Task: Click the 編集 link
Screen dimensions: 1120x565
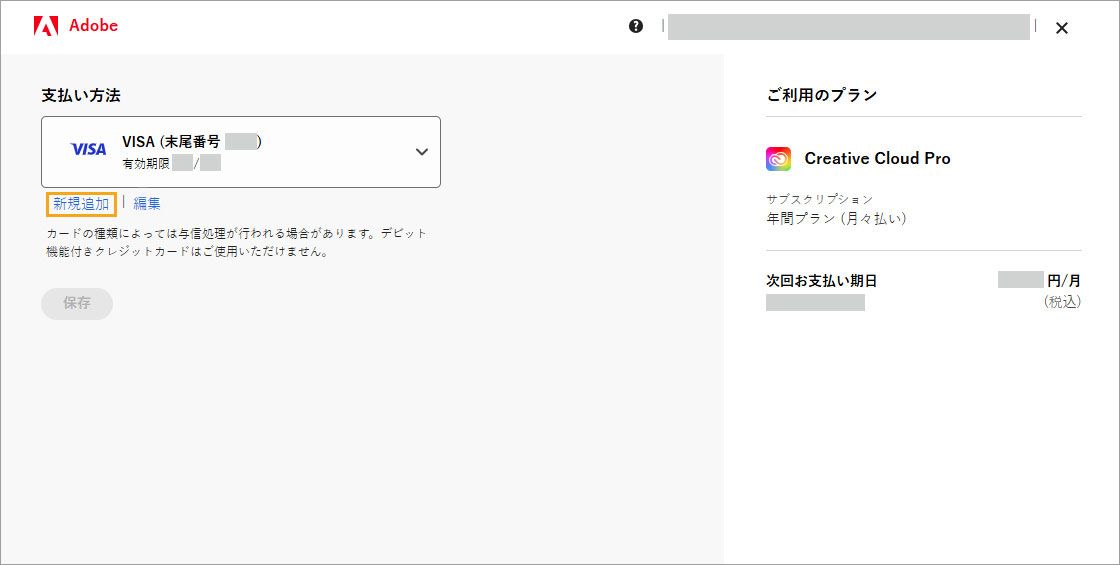Action: (147, 204)
